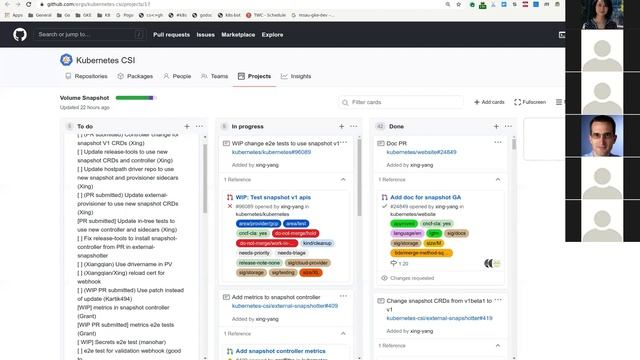The height and width of the screenshot is (360, 640).
Task: Open Pull requests in header
Action: pos(171,35)
